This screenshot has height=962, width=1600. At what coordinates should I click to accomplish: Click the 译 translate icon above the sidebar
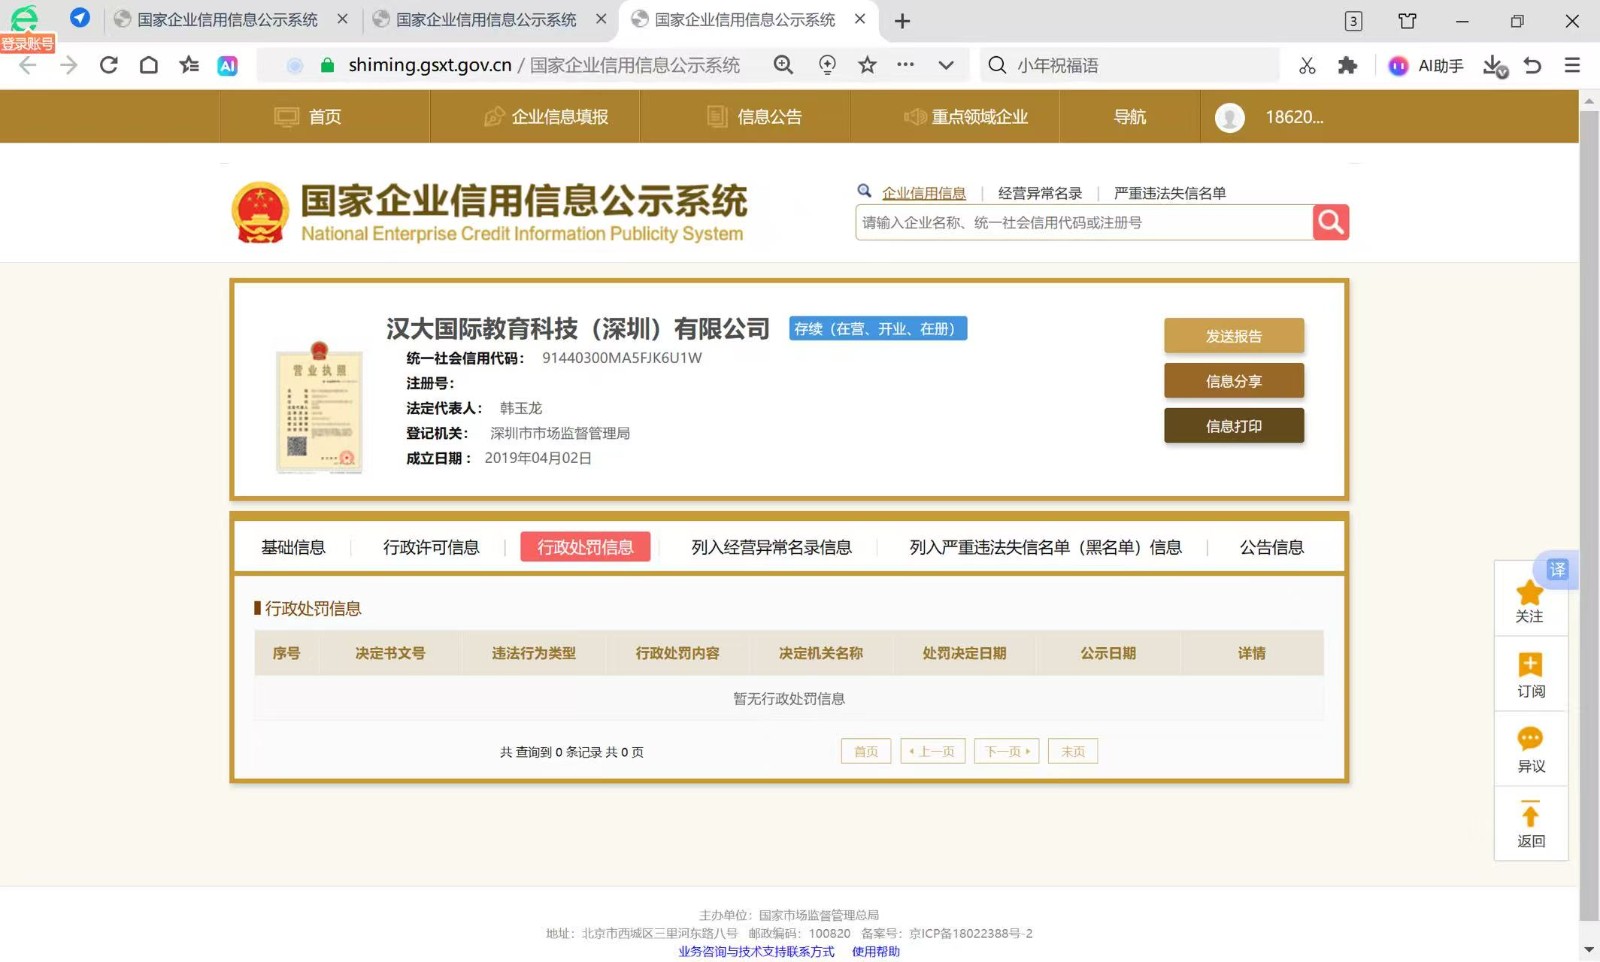tap(1556, 569)
